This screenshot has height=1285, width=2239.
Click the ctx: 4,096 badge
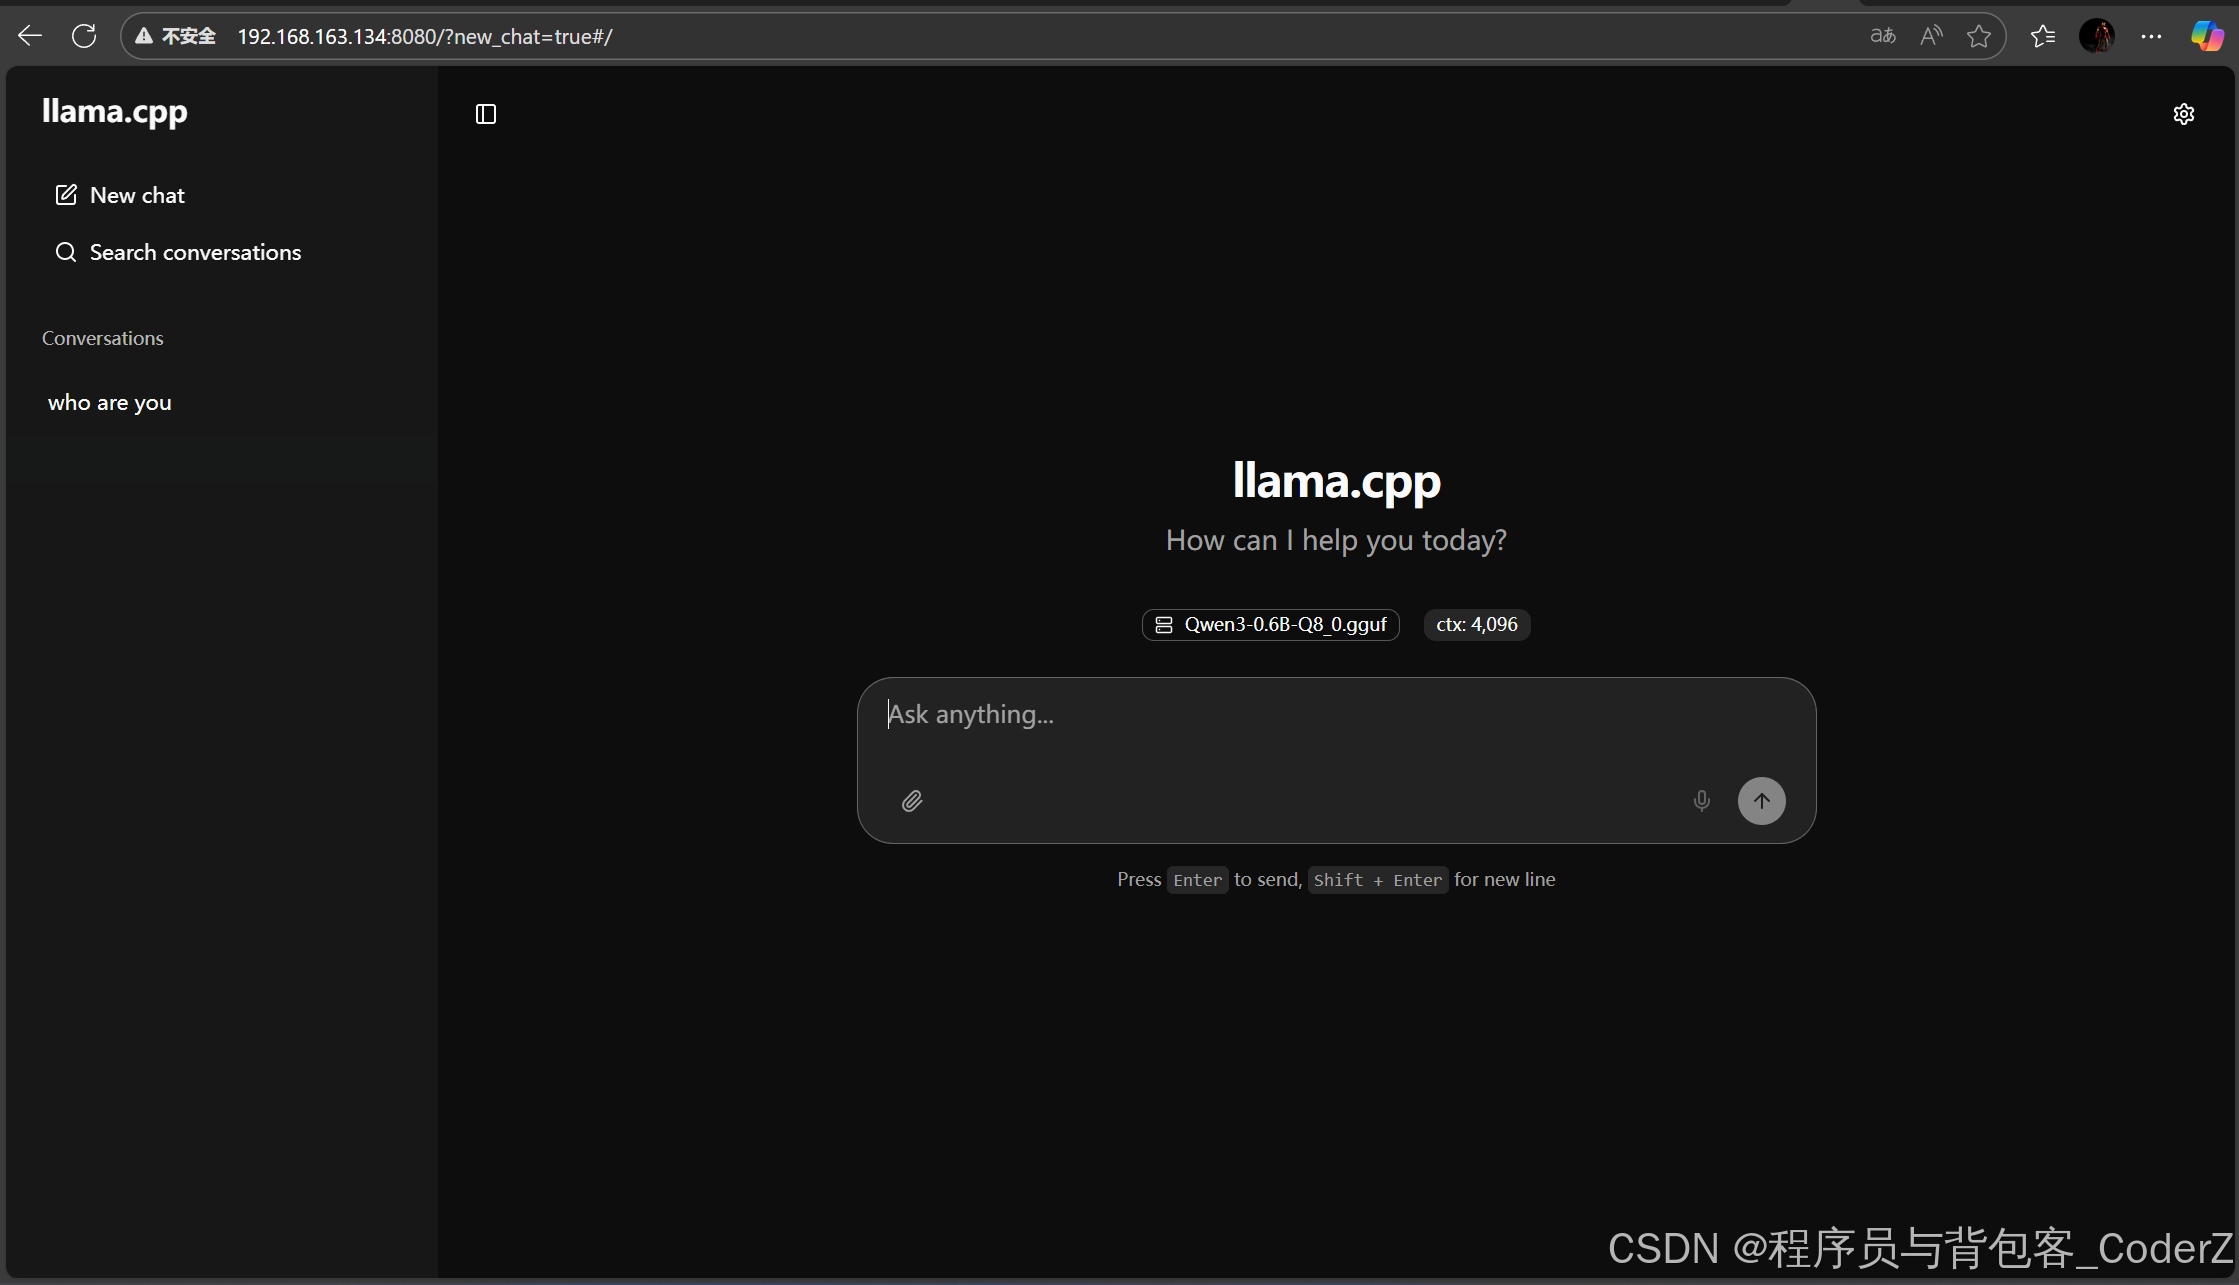1476,624
